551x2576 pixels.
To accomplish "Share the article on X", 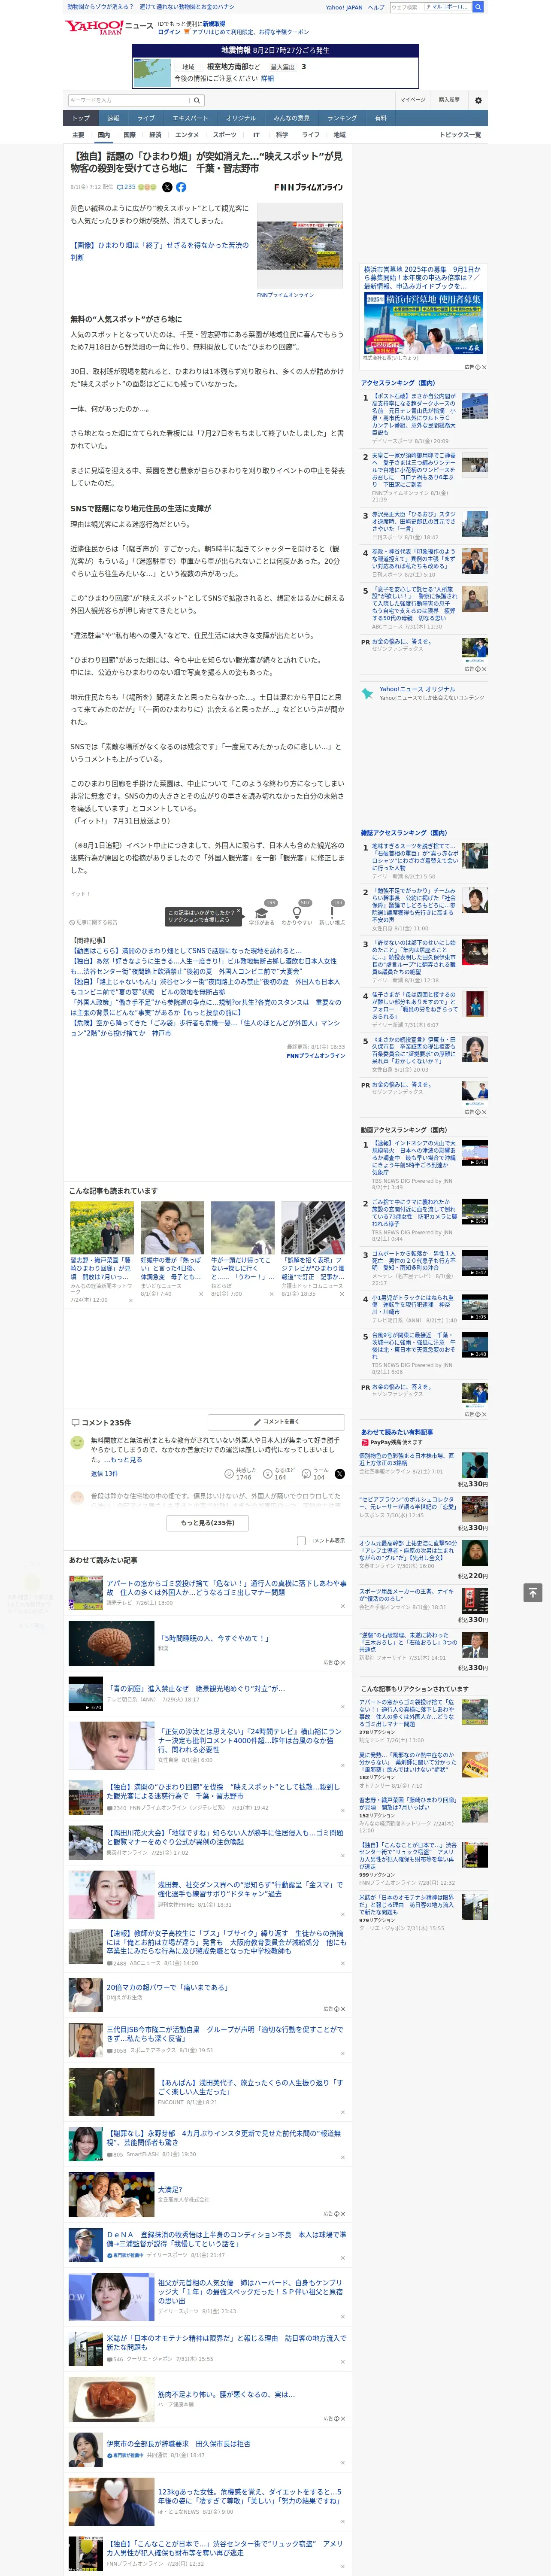I will point(167,187).
